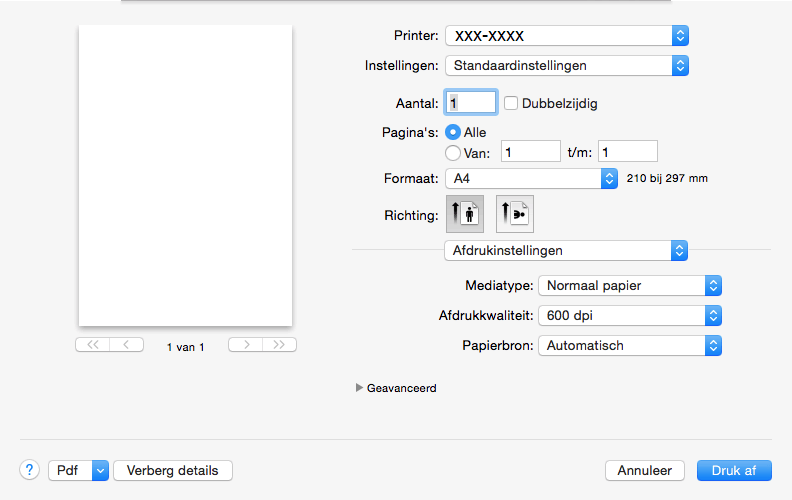Viewport: 792px width, 500px height.
Task: Enable Dubbelzijdig checkbox
Action: (x=511, y=103)
